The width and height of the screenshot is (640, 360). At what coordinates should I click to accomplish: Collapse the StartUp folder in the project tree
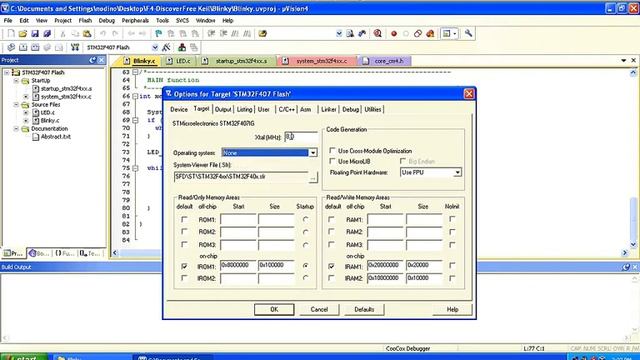[x=16, y=80]
